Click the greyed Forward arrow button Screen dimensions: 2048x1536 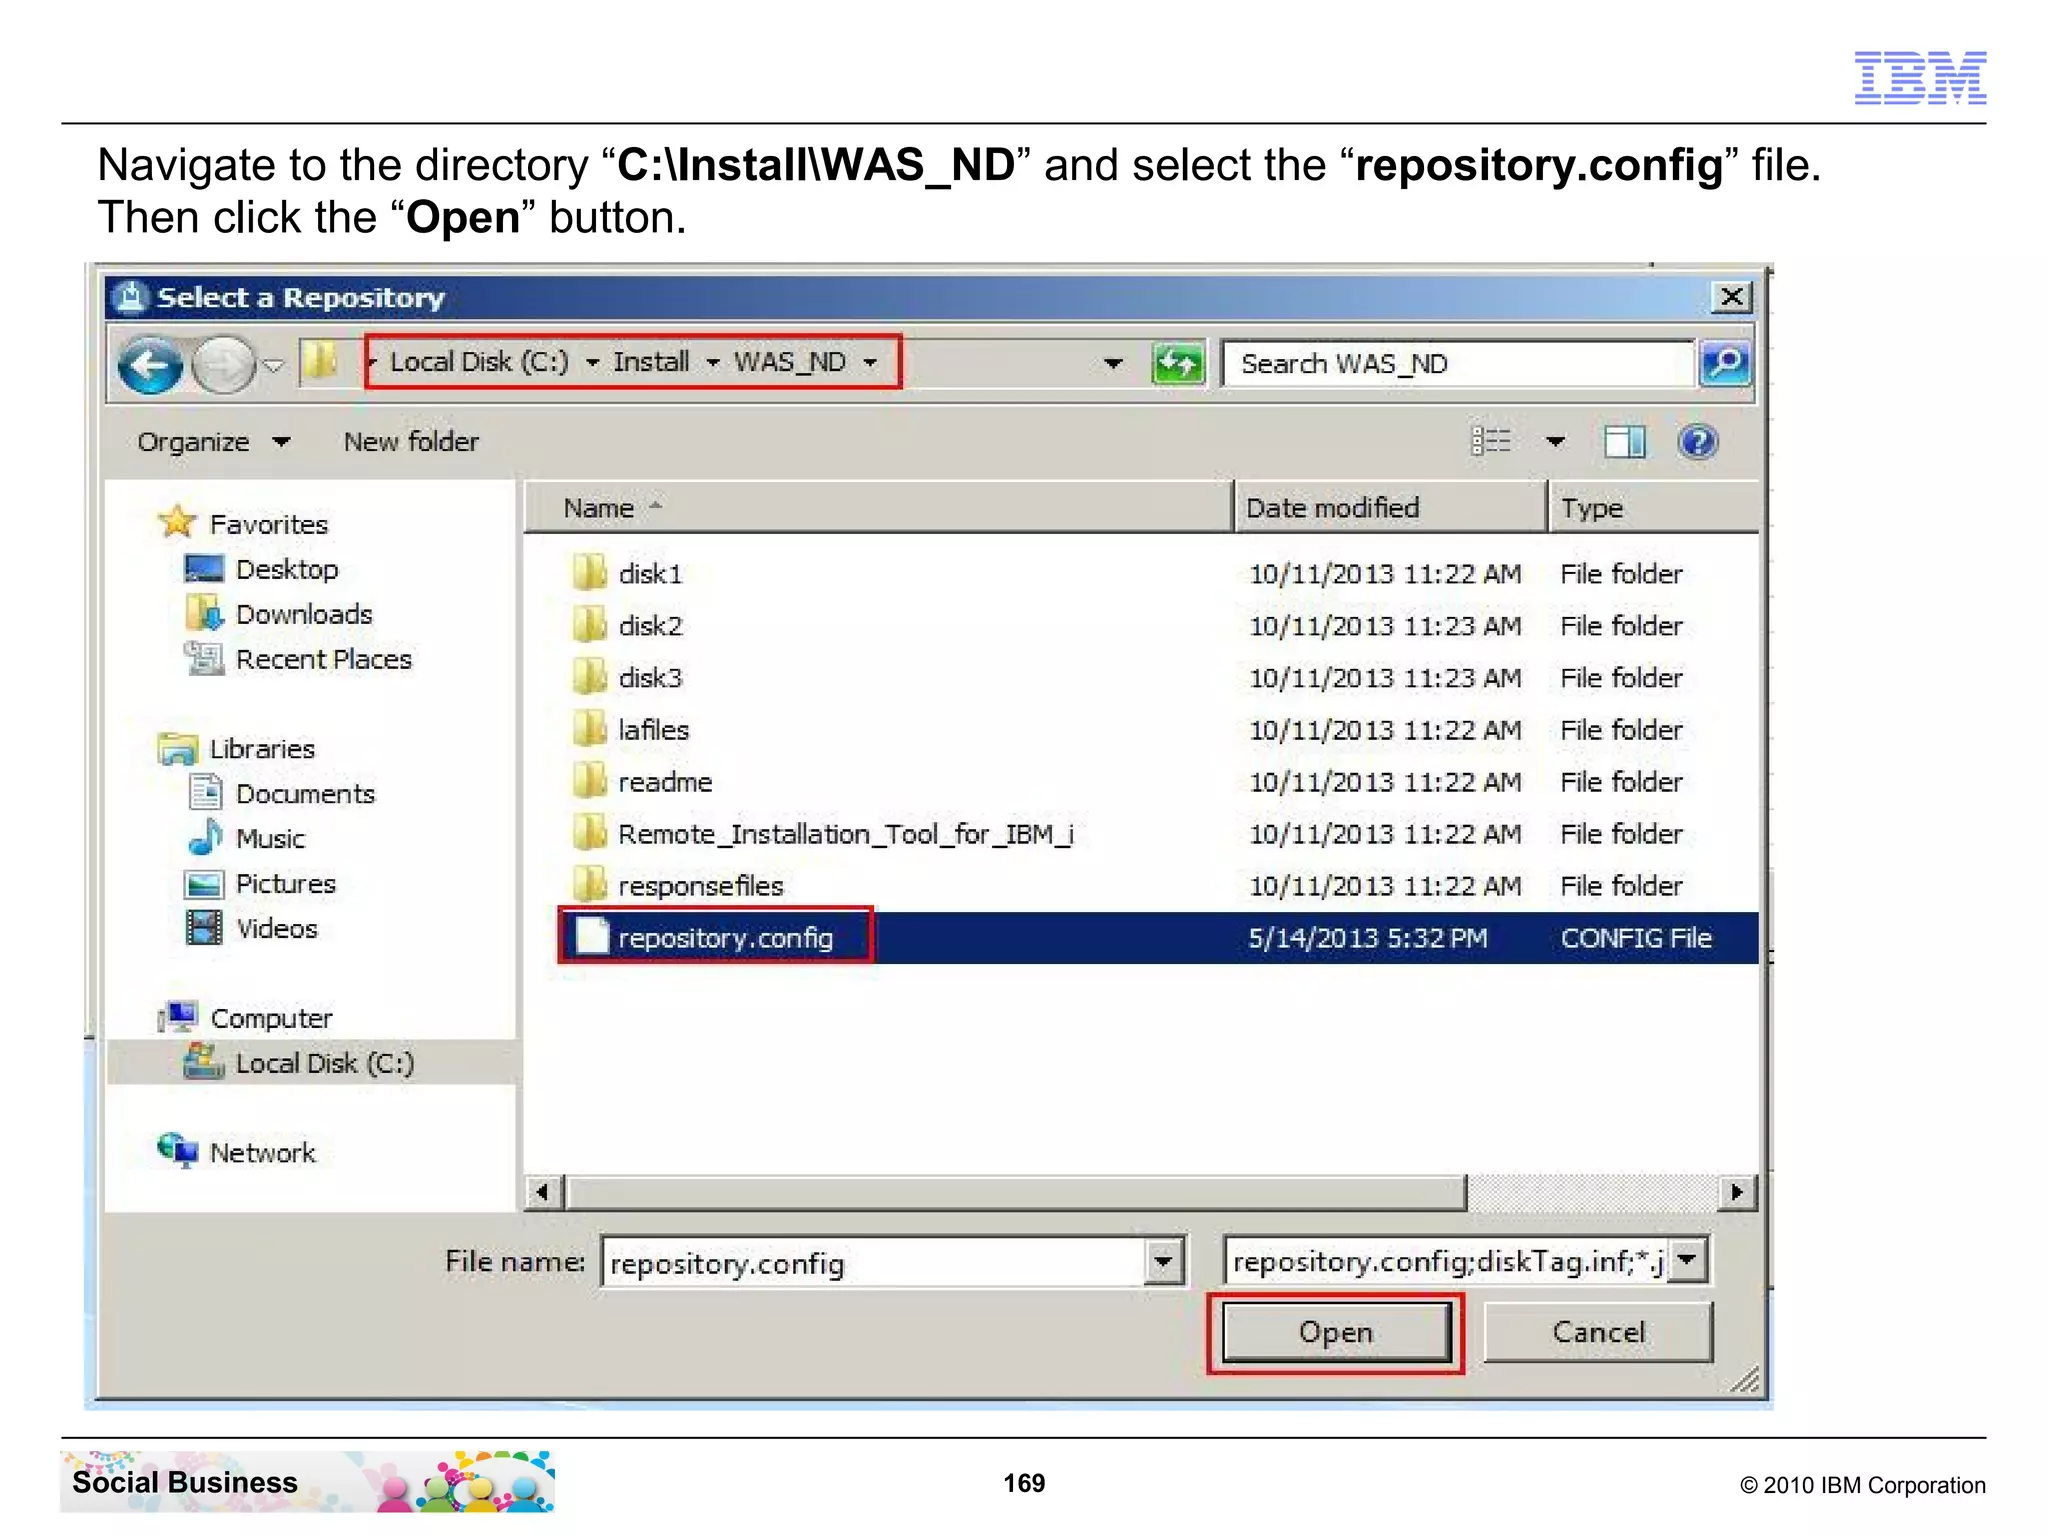[223, 364]
